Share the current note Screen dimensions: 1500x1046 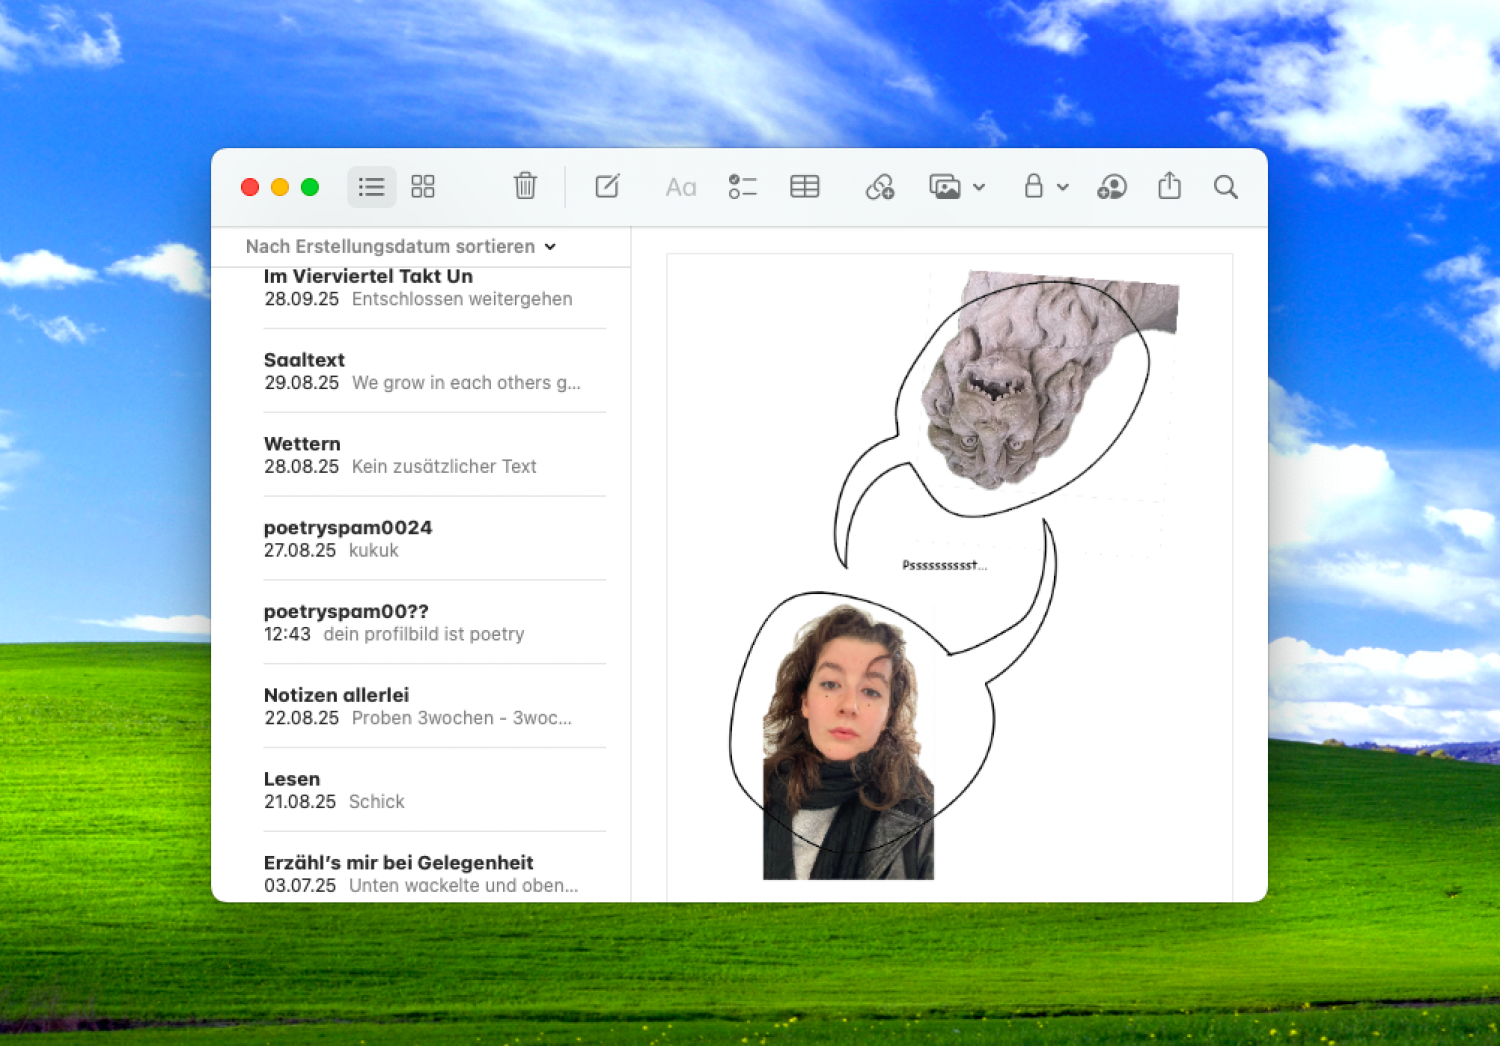(x=1169, y=186)
